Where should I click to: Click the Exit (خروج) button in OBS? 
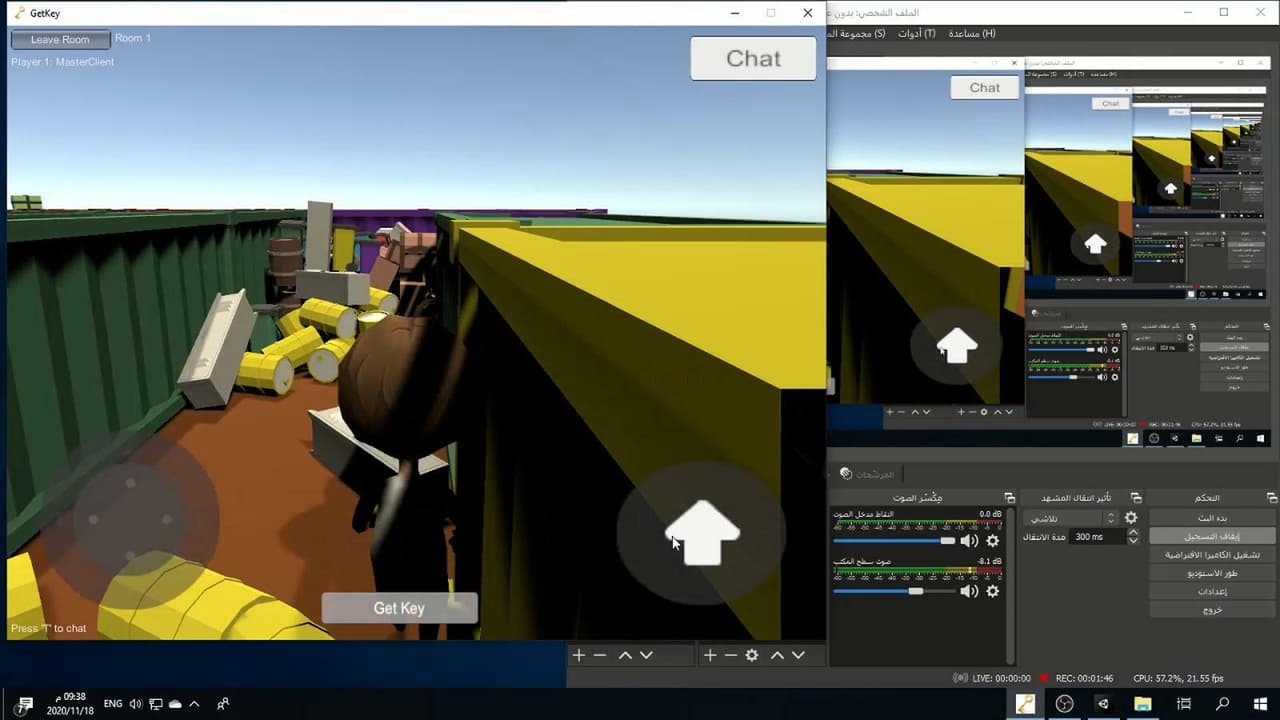[1213, 609]
